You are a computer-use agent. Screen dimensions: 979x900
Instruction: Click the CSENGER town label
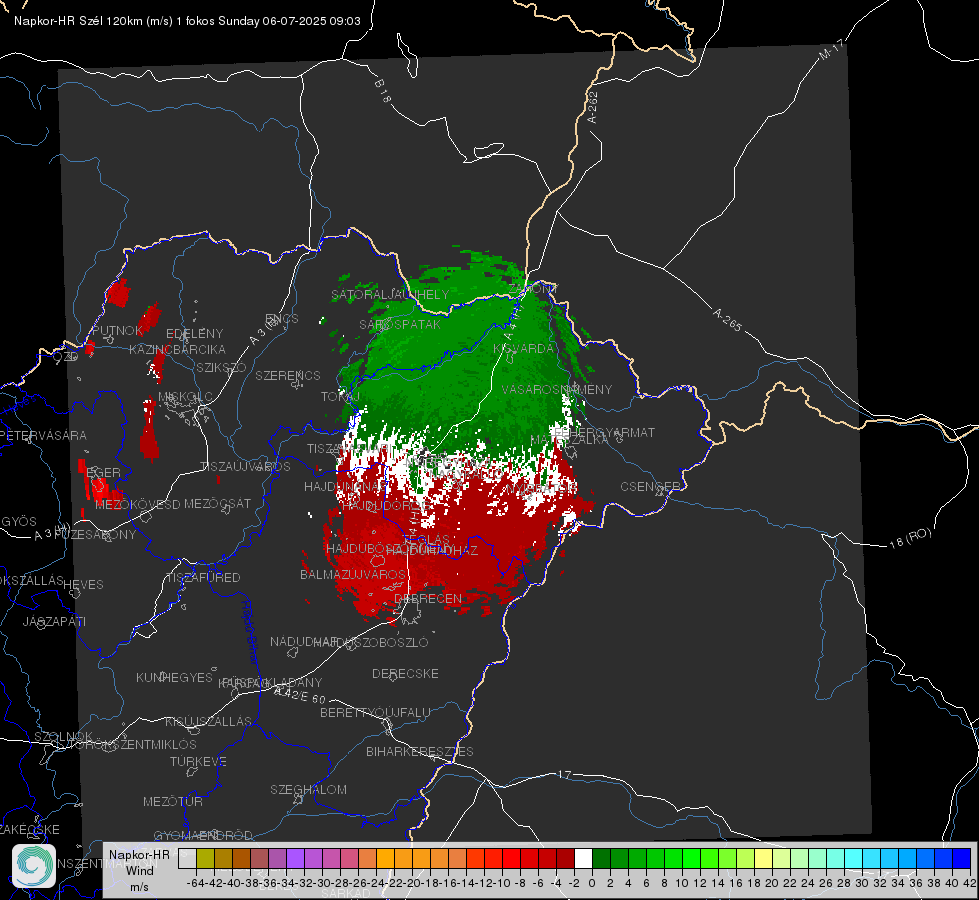[x=650, y=487]
